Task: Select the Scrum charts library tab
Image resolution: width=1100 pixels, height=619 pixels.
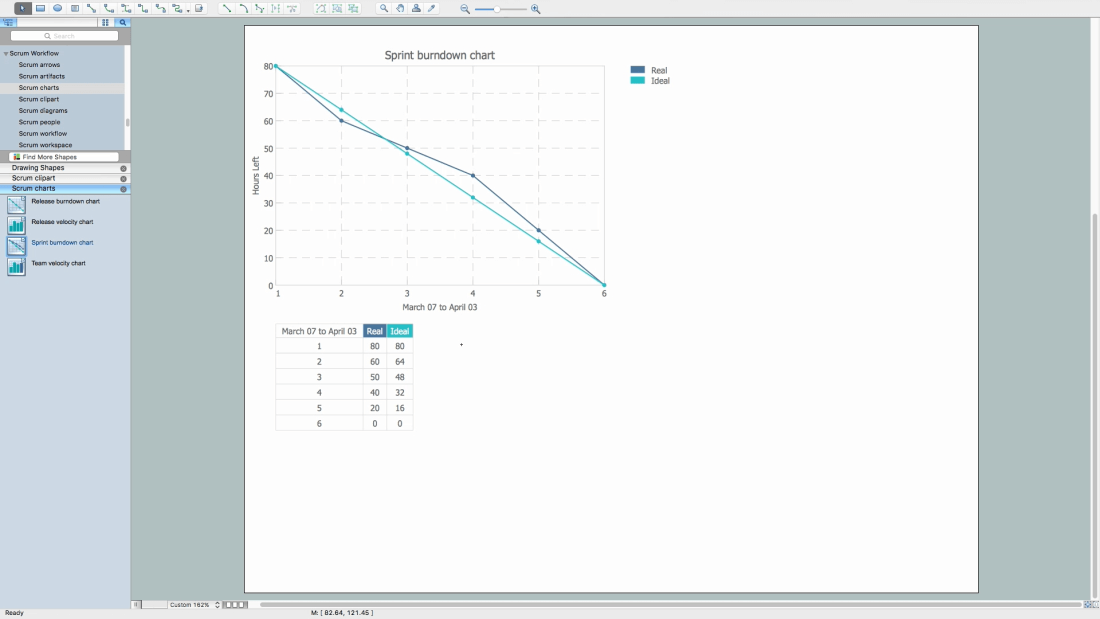Action: point(33,189)
